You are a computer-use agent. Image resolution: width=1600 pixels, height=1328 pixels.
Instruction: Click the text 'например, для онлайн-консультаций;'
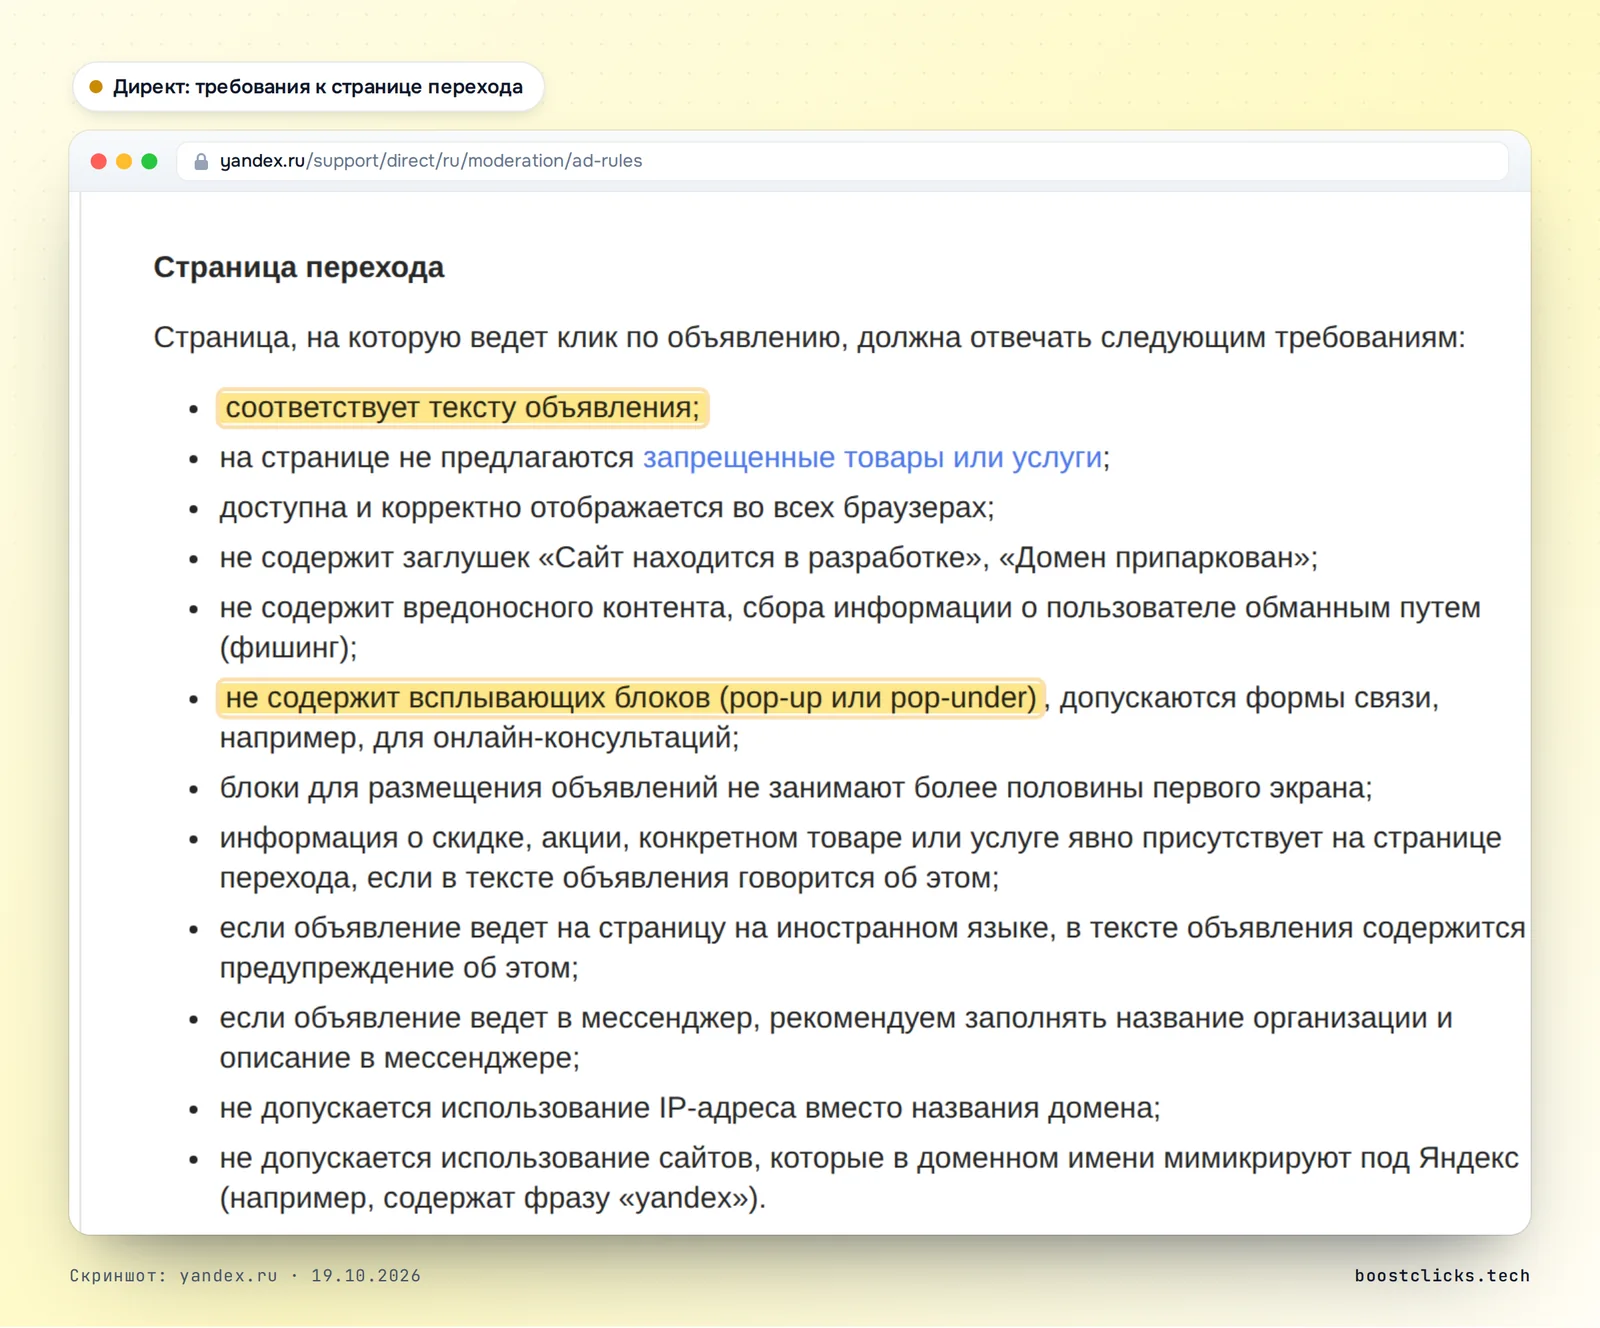pos(479,738)
